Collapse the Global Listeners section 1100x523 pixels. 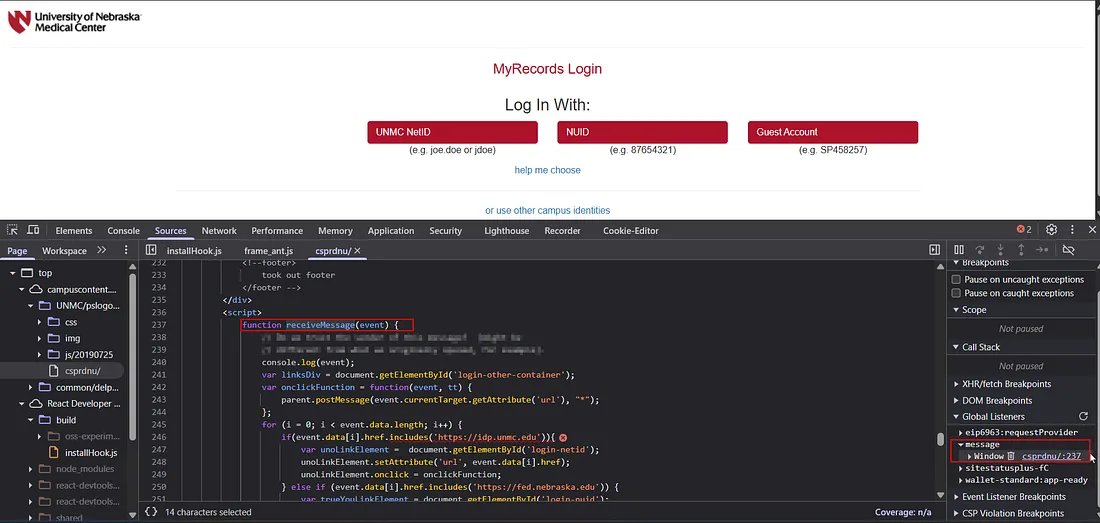955,416
